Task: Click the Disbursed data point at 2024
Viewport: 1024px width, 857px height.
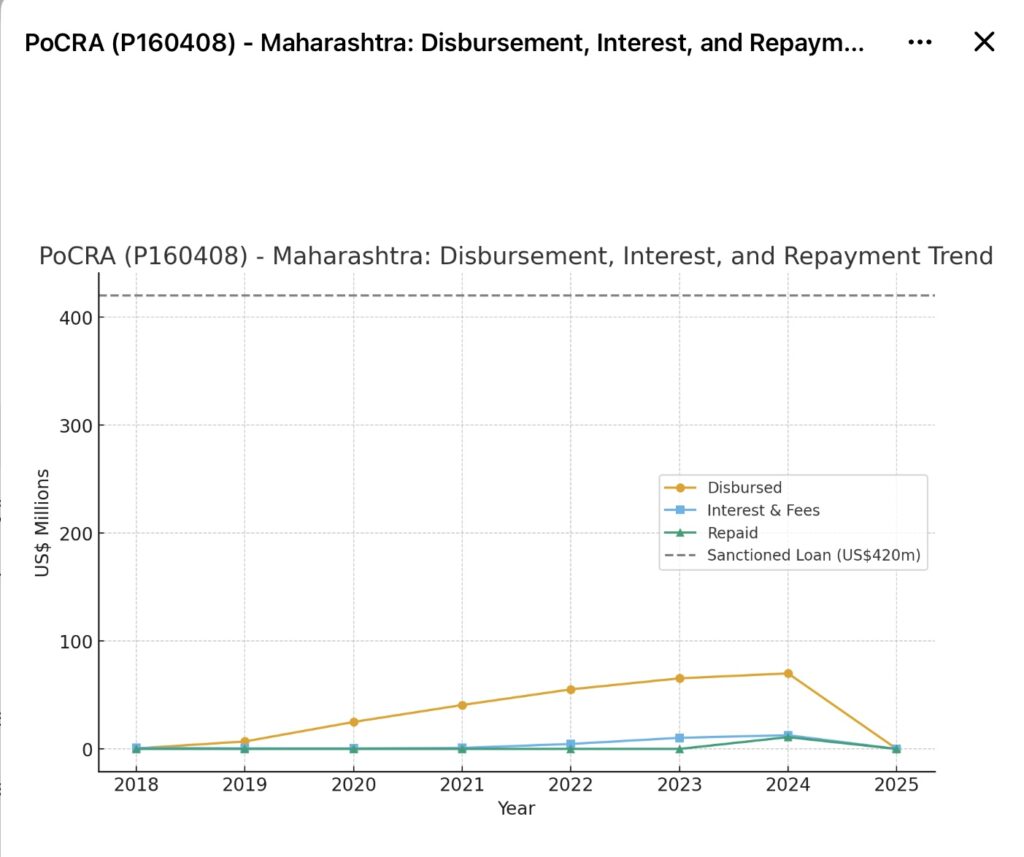Action: click(x=788, y=673)
